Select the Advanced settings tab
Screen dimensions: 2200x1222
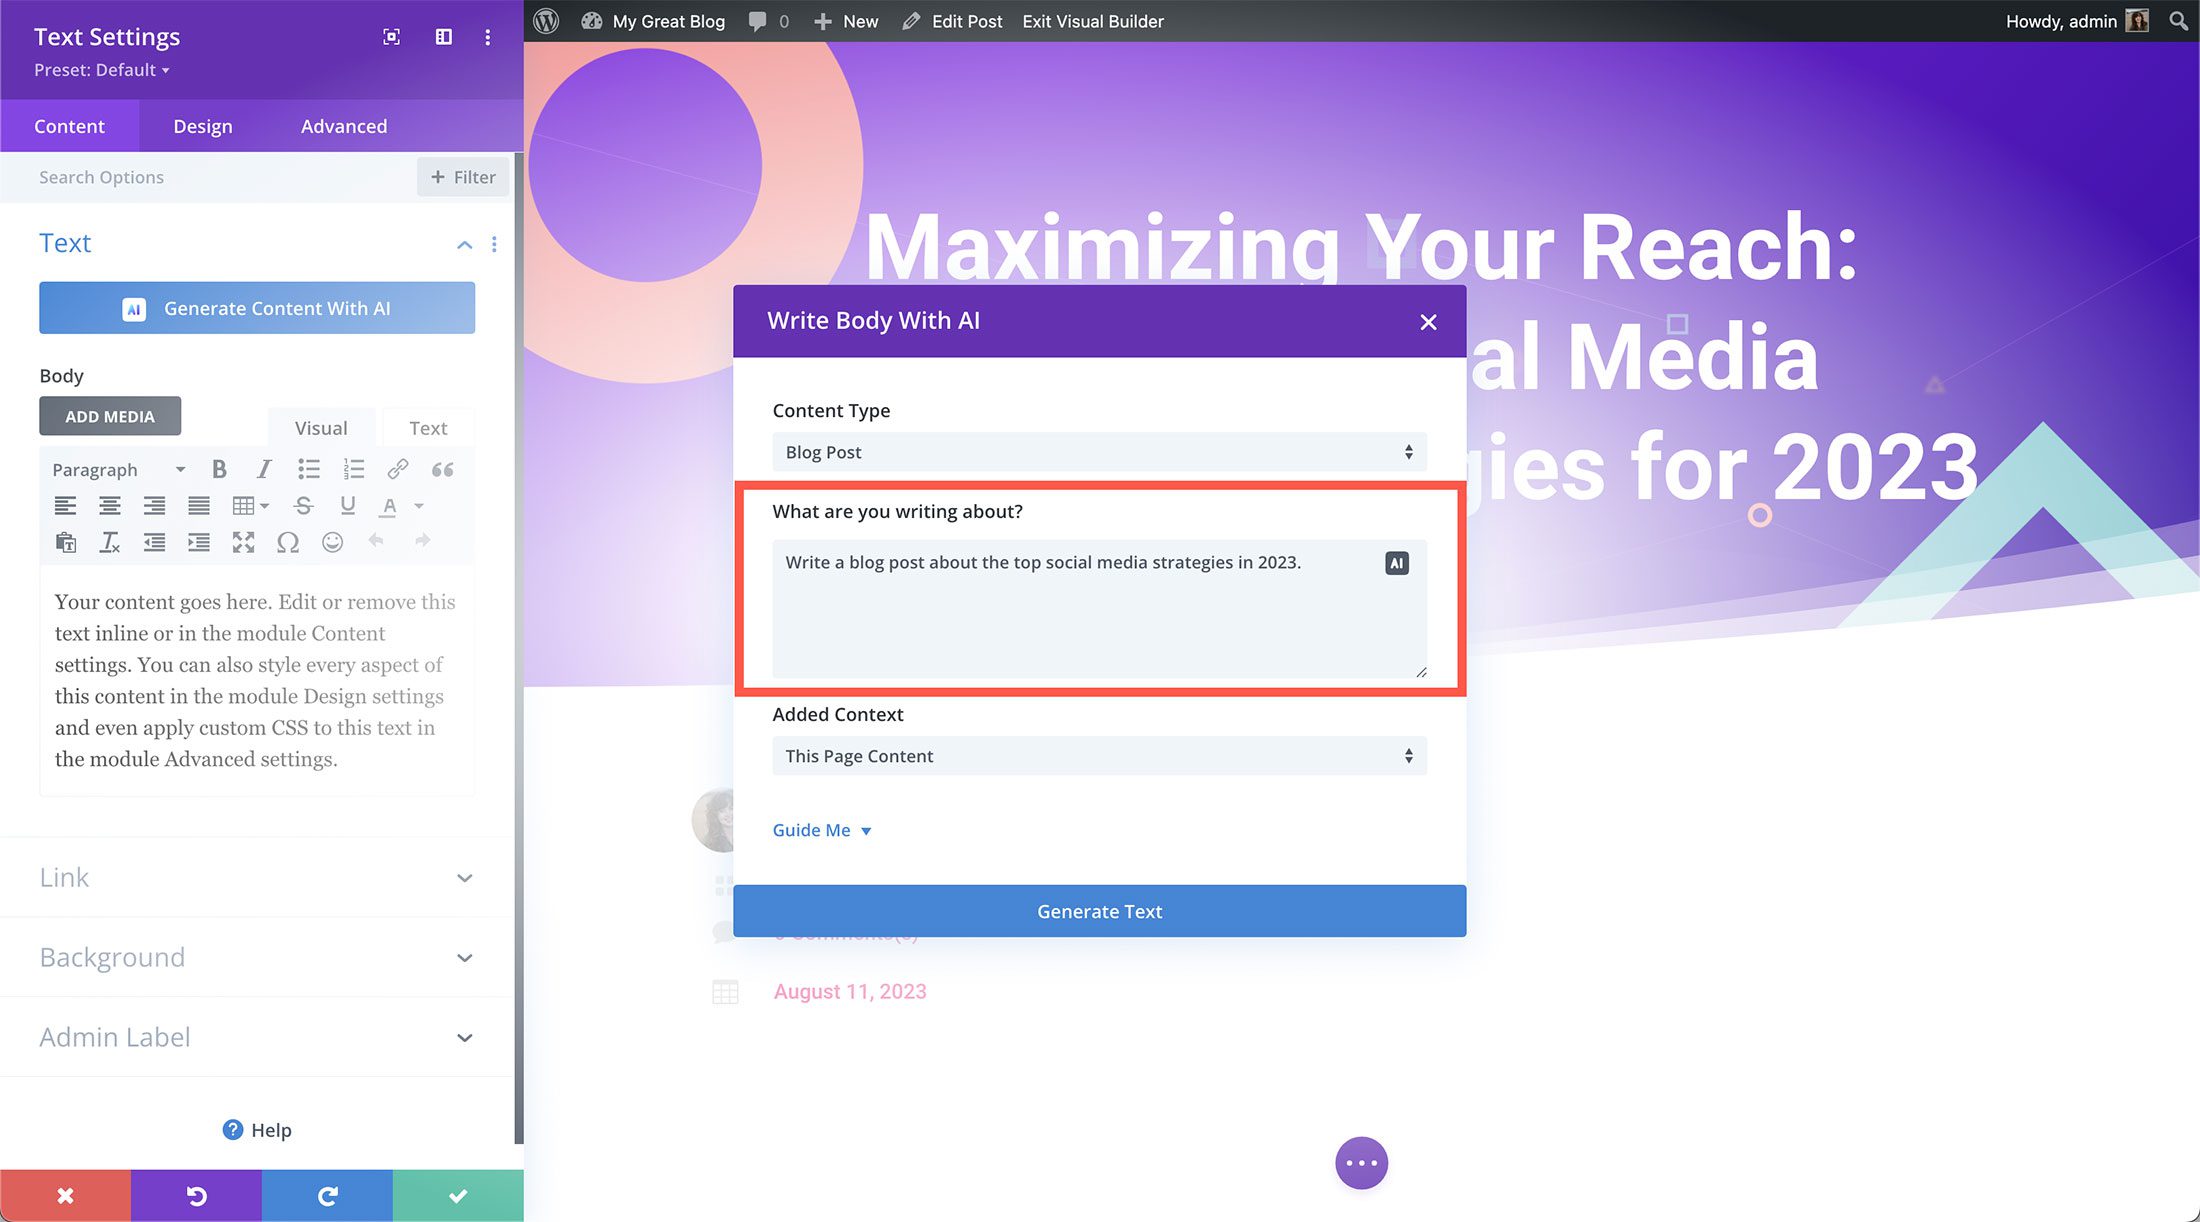pyautogui.click(x=343, y=126)
